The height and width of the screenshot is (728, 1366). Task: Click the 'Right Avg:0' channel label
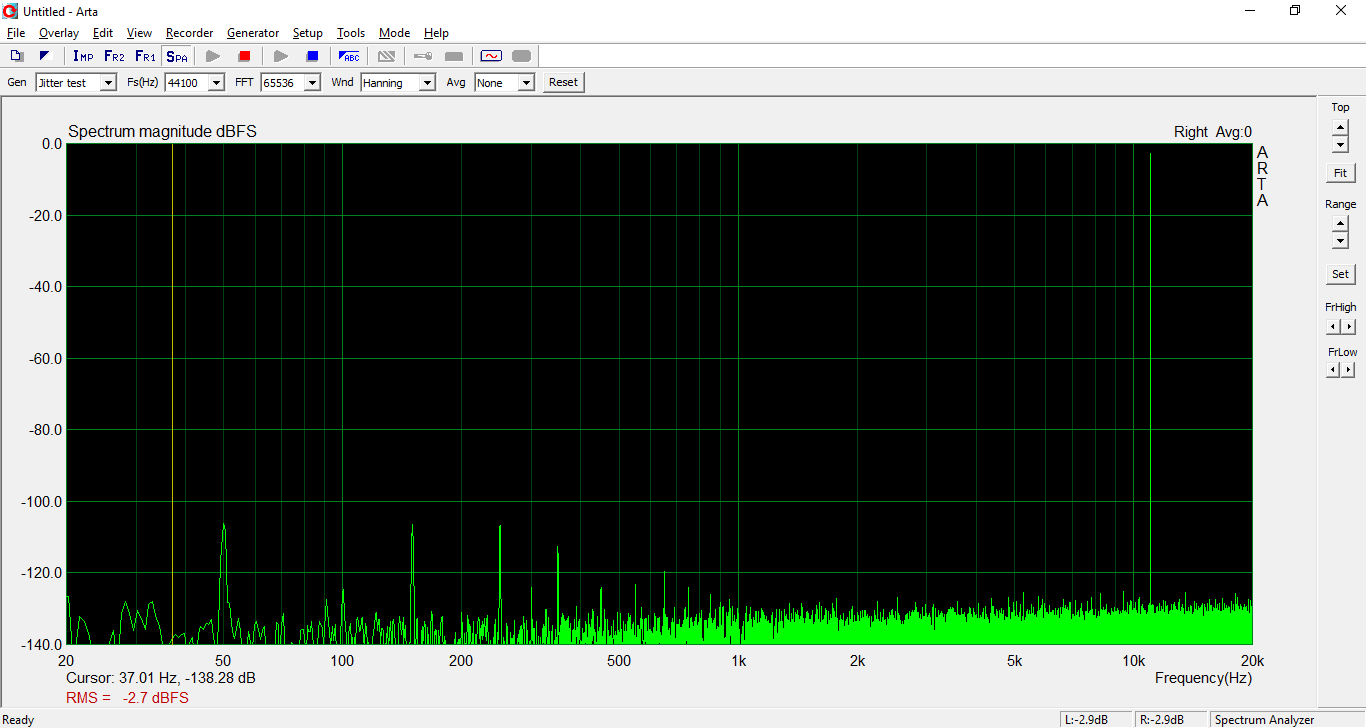pyautogui.click(x=1212, y=132)
